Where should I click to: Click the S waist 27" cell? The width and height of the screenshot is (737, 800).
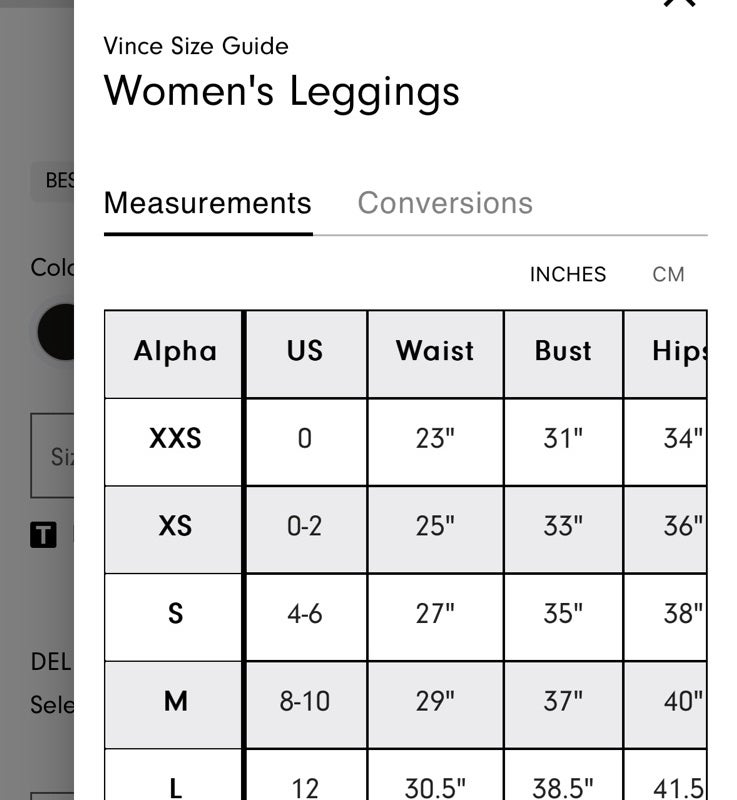pyautogui.click(x=435, y=614)
